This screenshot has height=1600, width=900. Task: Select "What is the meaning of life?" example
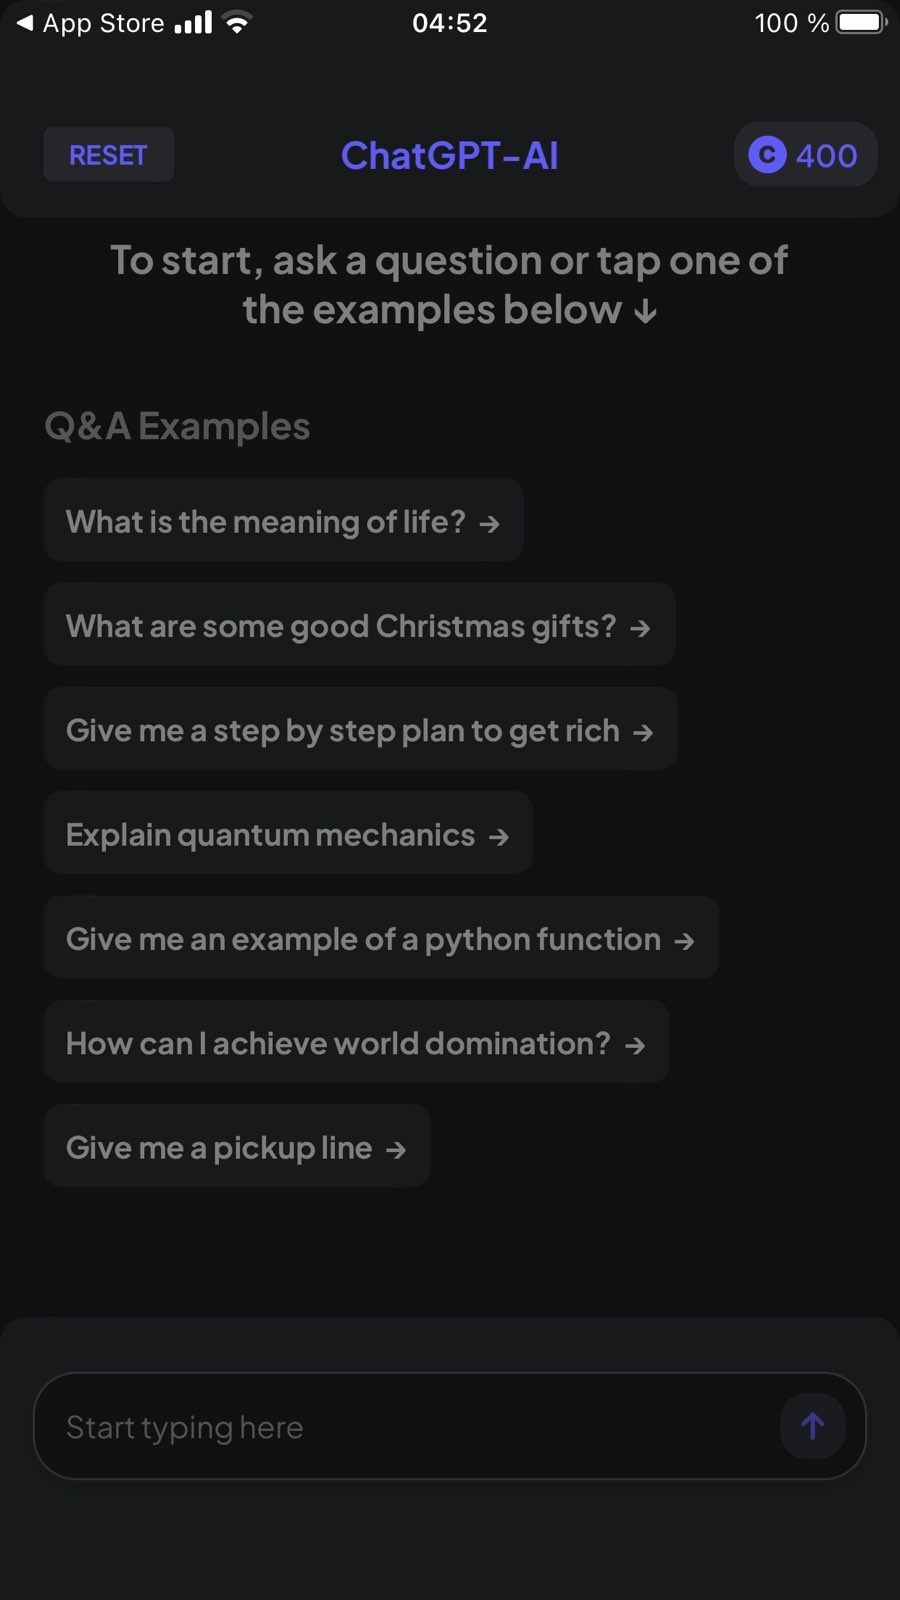click(x=265, y=521)
